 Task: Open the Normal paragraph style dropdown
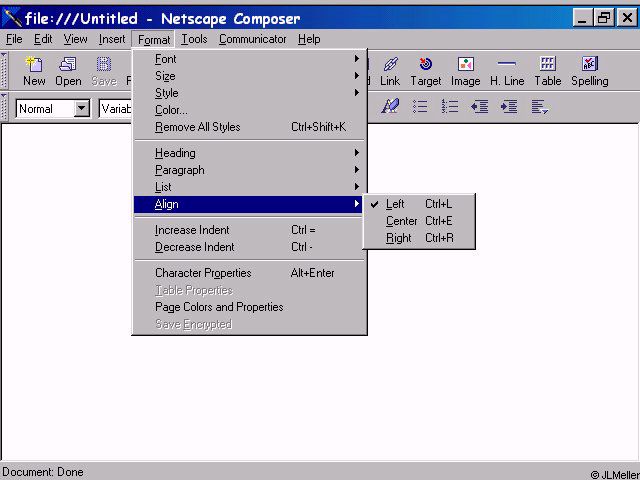click(x=82, y=109)
